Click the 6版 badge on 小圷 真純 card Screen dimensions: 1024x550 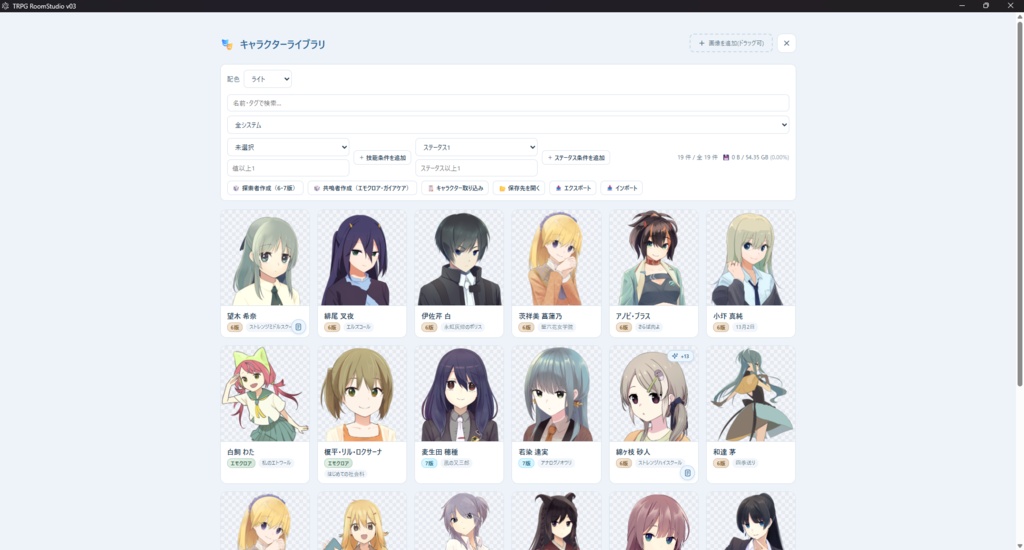[x=721, y=327]
